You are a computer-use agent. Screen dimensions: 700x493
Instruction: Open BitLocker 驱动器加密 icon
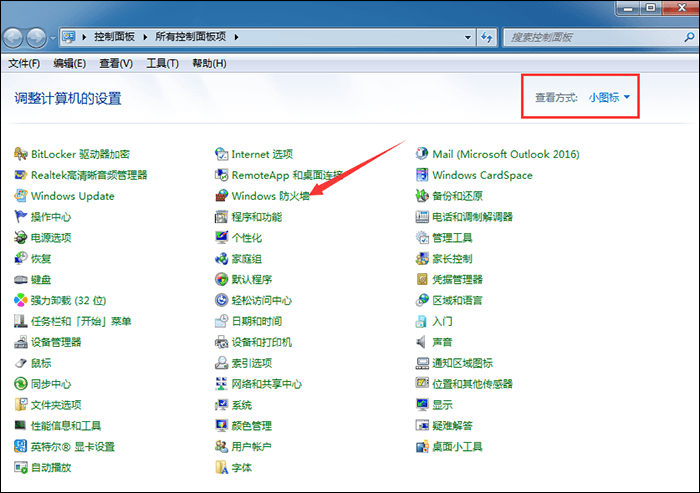(x=21, y=154)
